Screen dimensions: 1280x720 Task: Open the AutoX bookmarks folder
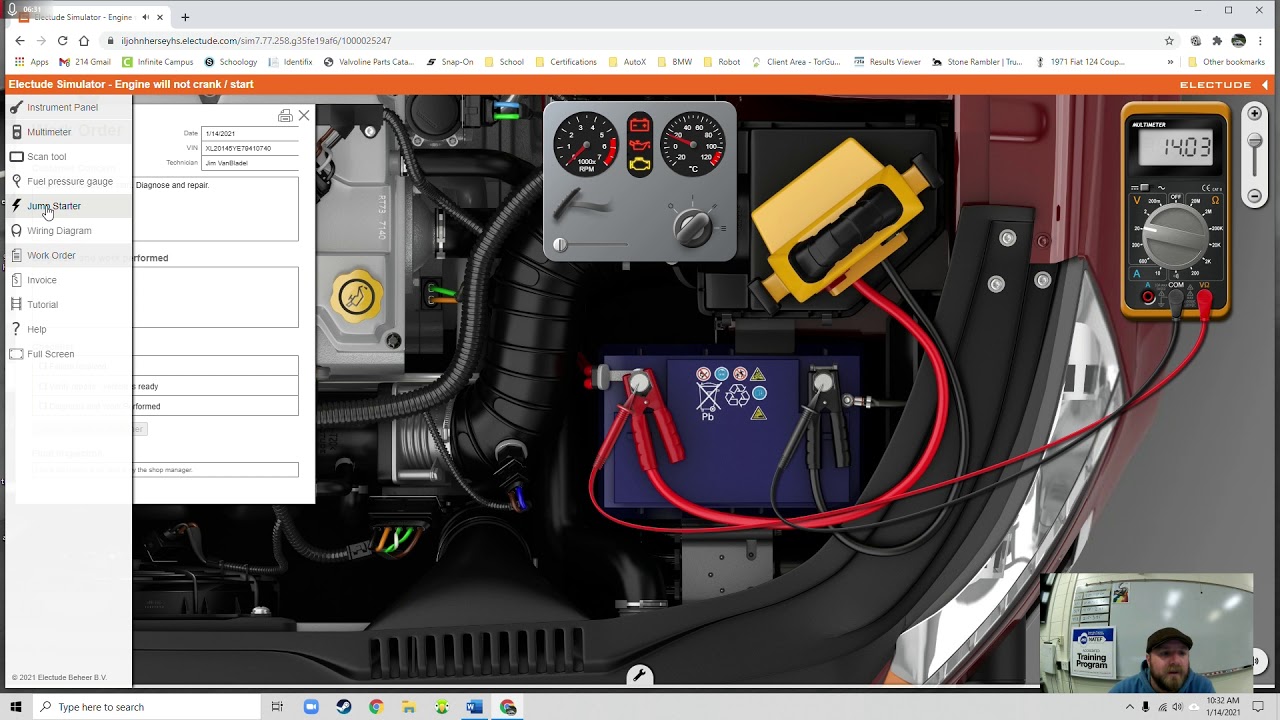[x=627, y=62]
